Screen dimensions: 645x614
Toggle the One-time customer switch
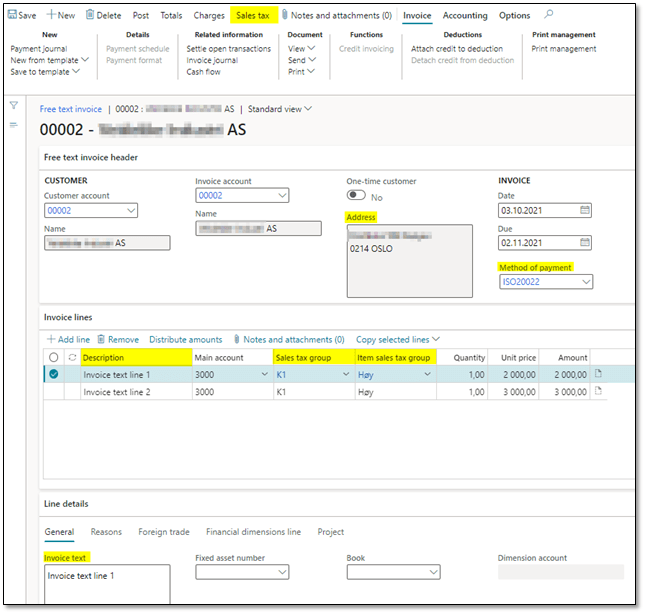(x=357, y=197)
